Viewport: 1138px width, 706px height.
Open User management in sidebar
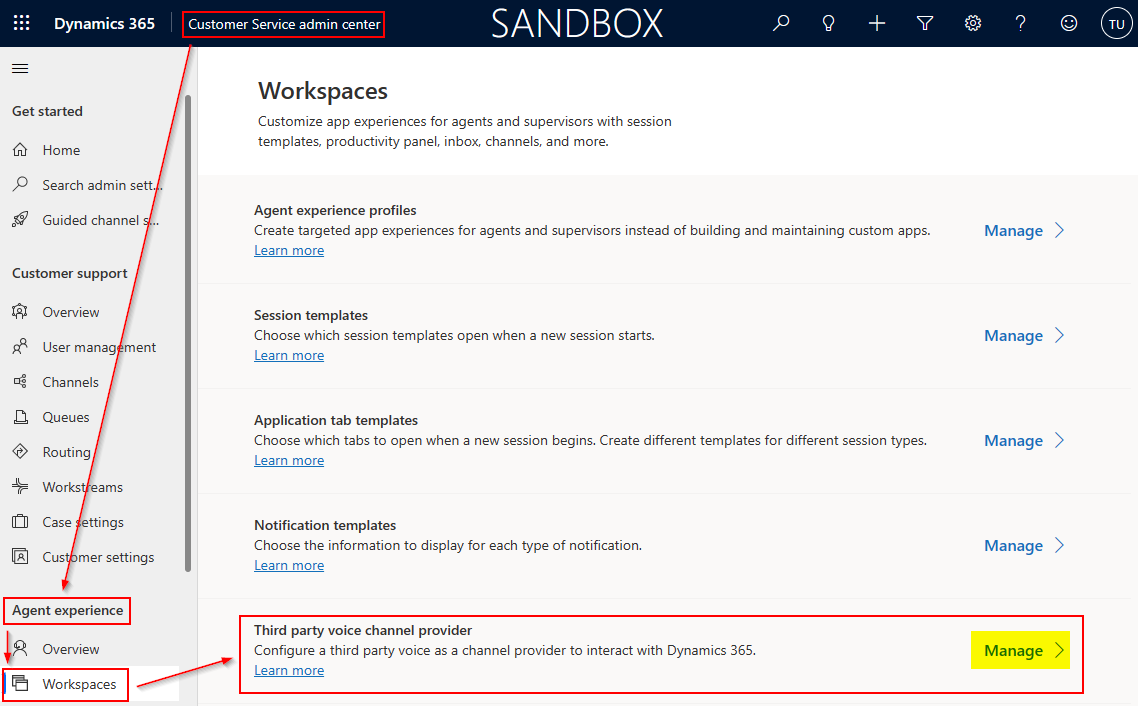(99, 348)
